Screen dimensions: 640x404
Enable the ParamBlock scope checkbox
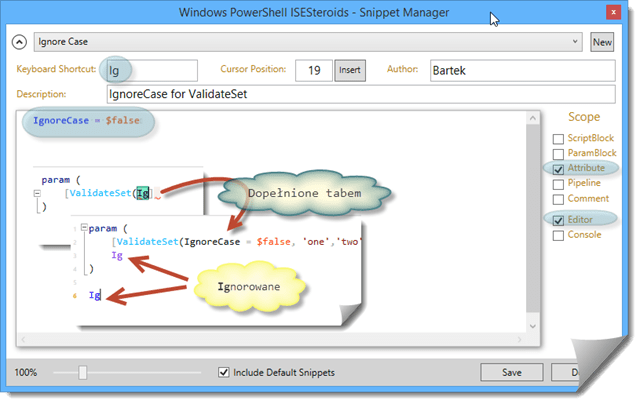coord(559,153)
